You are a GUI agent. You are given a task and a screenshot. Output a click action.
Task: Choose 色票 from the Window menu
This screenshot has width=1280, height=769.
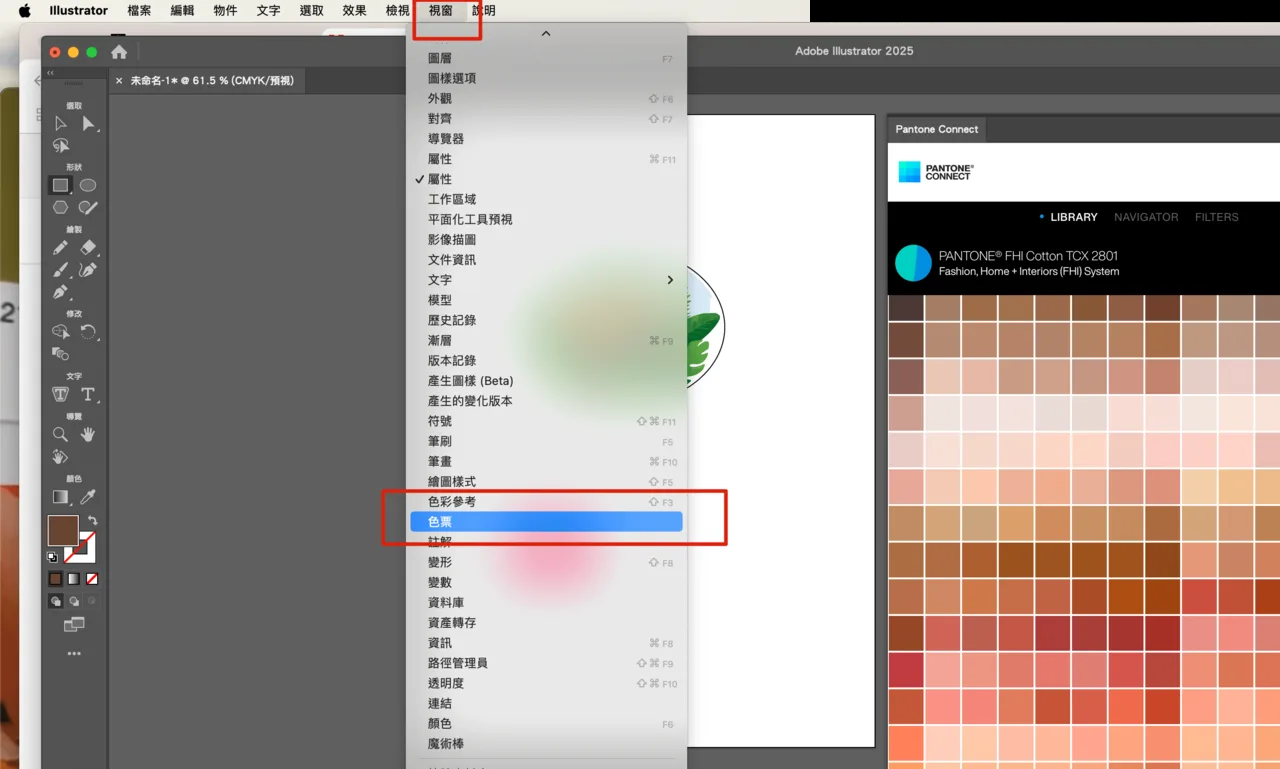546,522
